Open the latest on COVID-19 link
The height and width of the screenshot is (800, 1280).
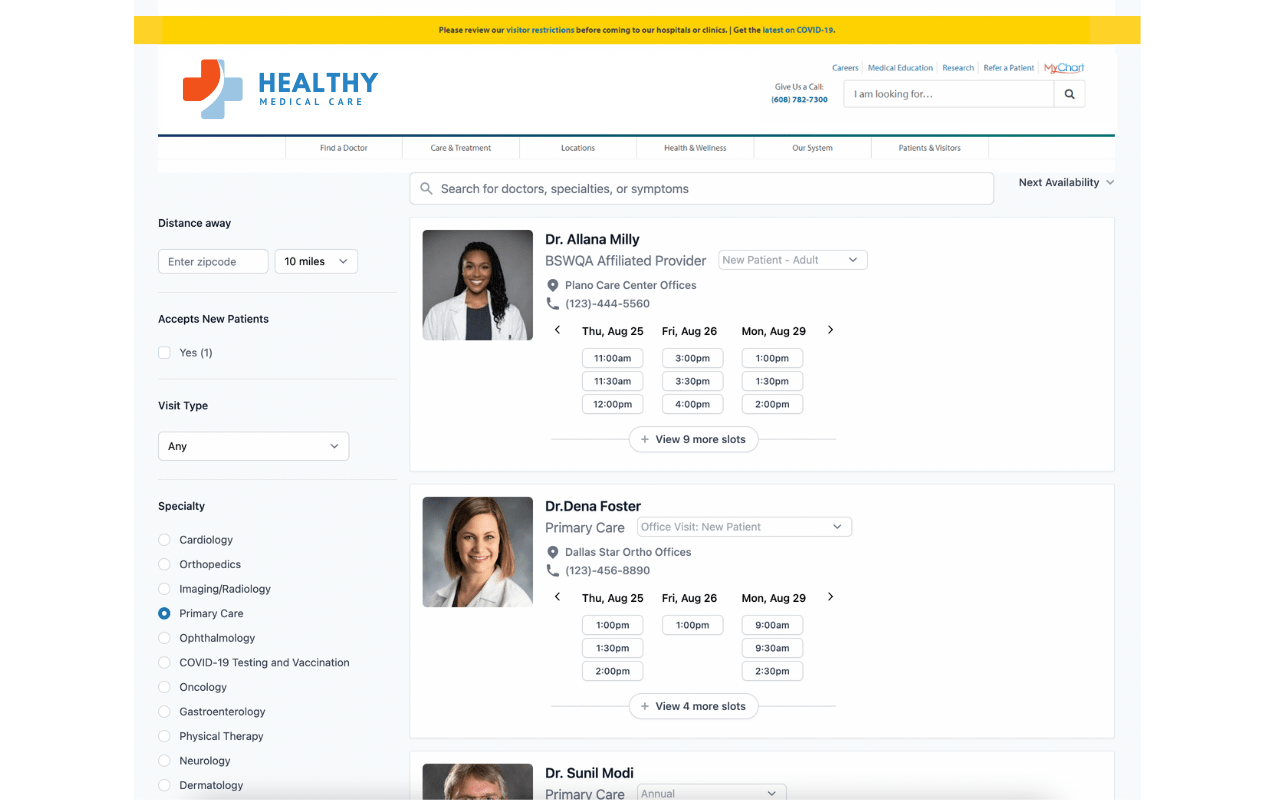coord(798,30)
